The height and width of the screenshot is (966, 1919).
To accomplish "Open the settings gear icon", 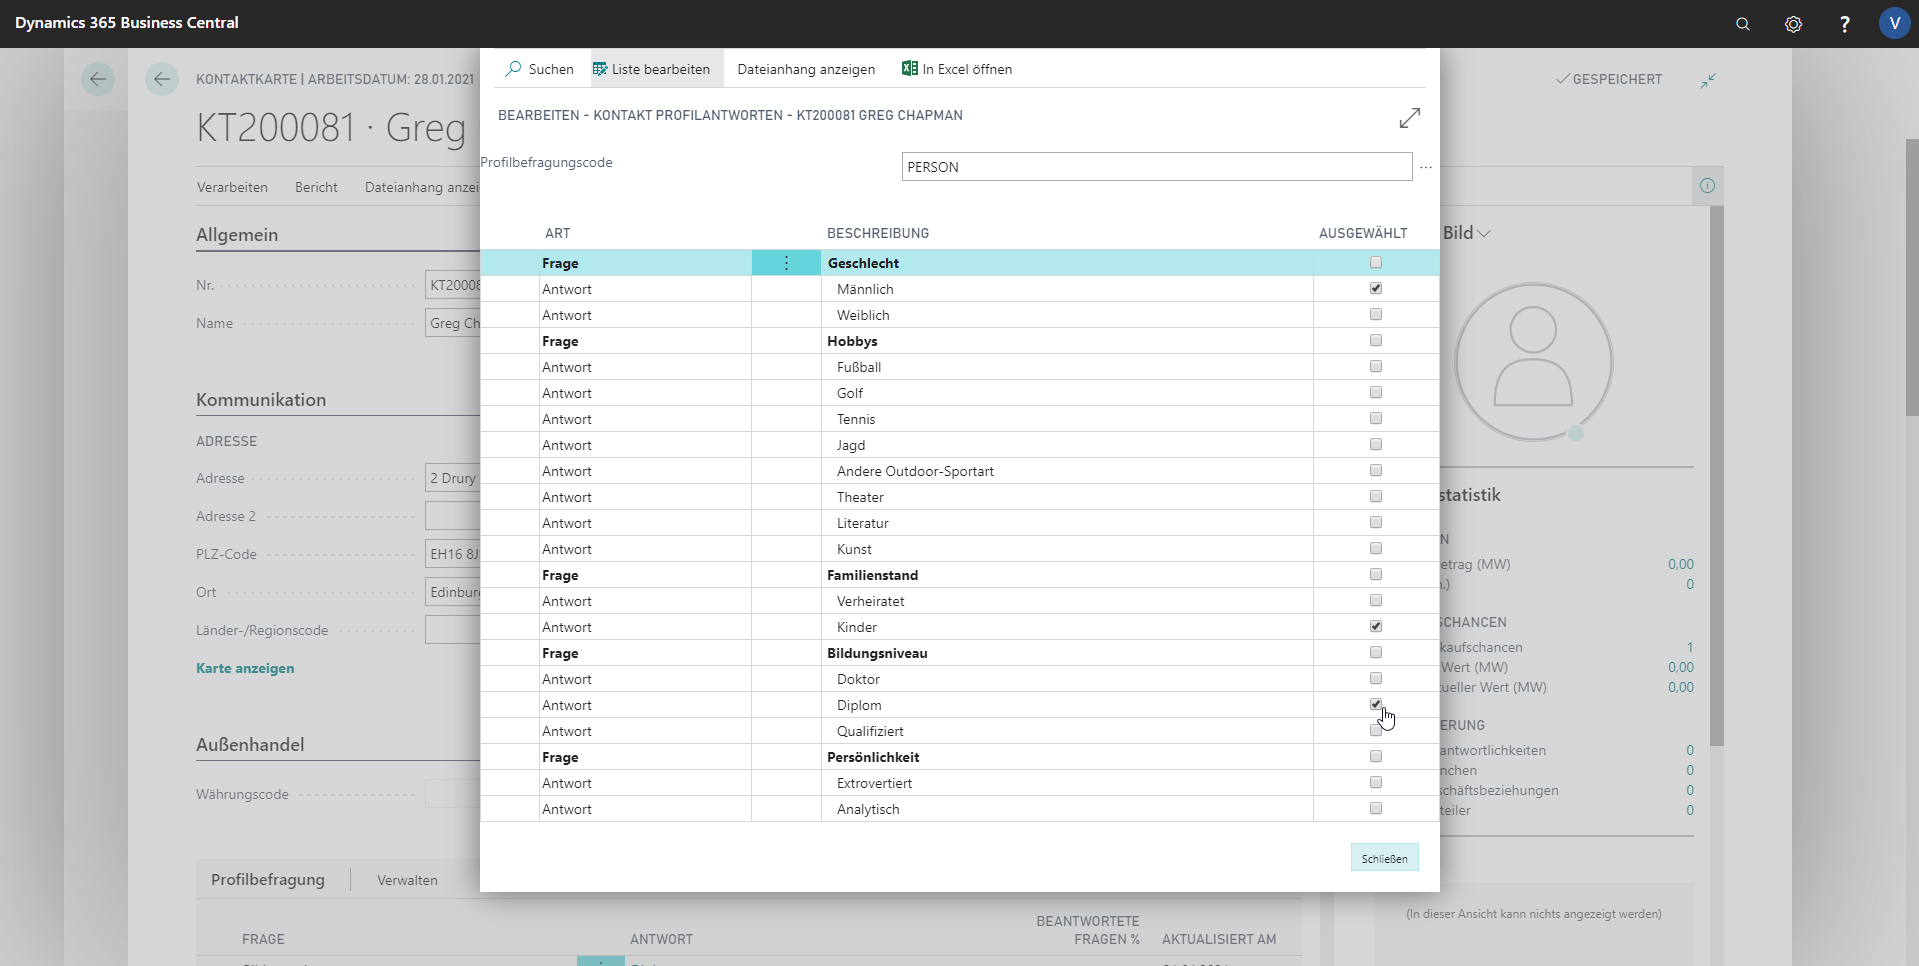I will coord(1793,24).
